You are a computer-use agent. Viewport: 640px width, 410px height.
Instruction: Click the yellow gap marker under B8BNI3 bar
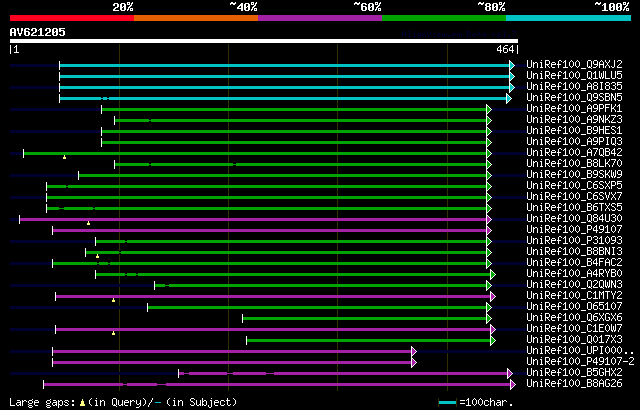pos(98,256)
